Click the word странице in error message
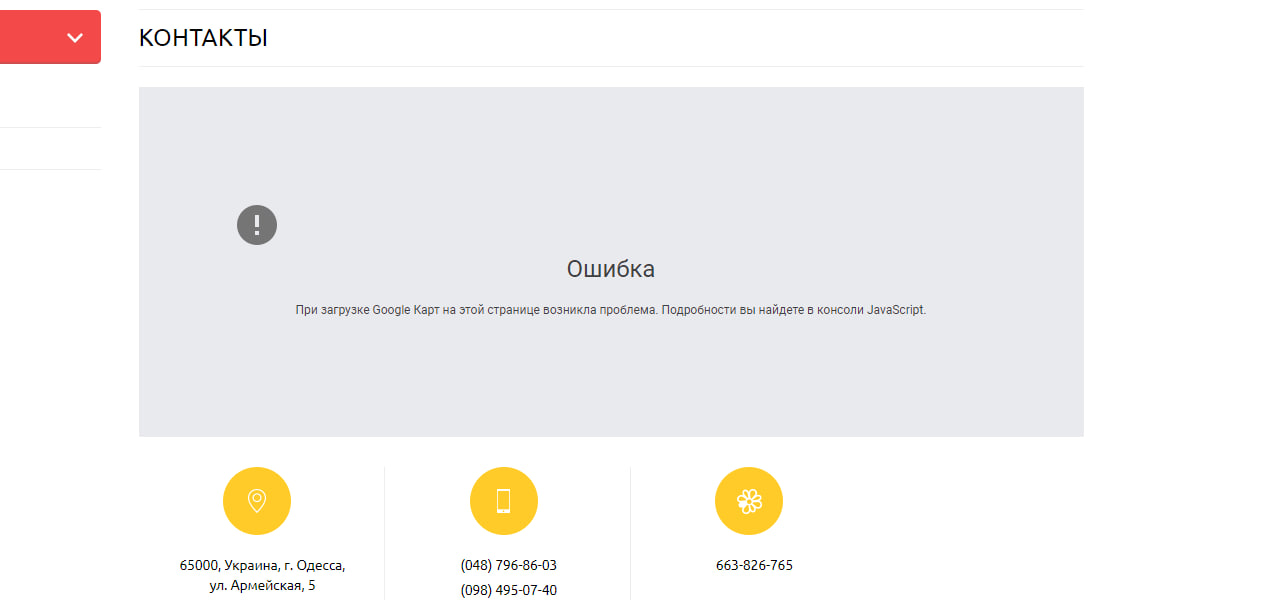This screenshot has width=1275, height=600. tap(519, 310)
